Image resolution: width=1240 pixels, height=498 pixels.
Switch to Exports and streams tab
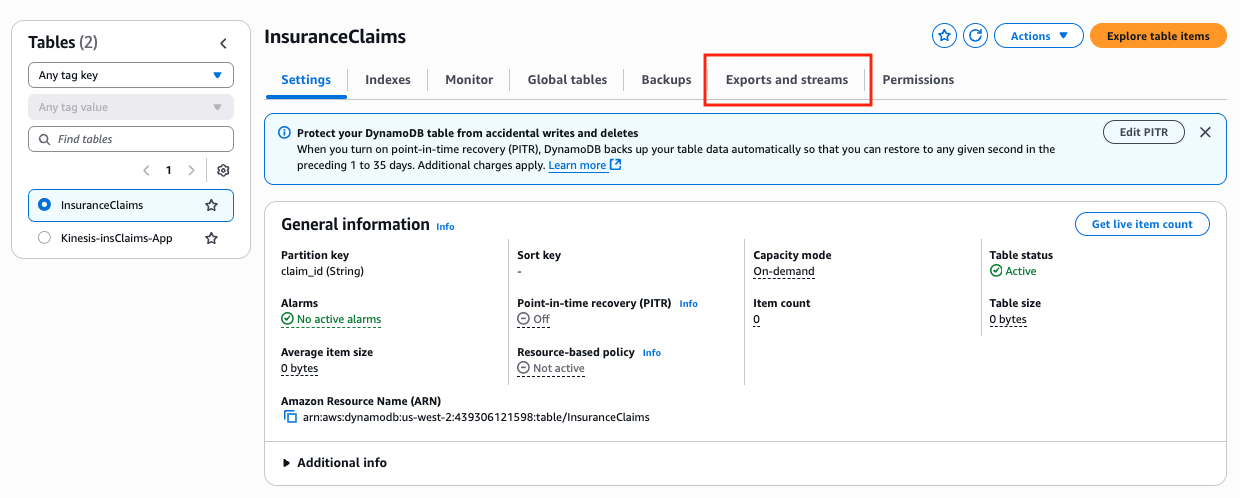(786, 80)
